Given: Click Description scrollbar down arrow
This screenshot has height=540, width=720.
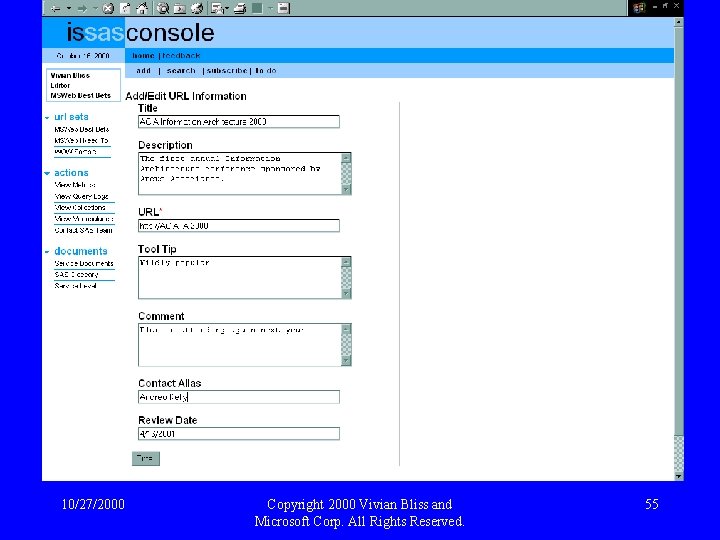Looking at the screenshot, I should [346, 189].
